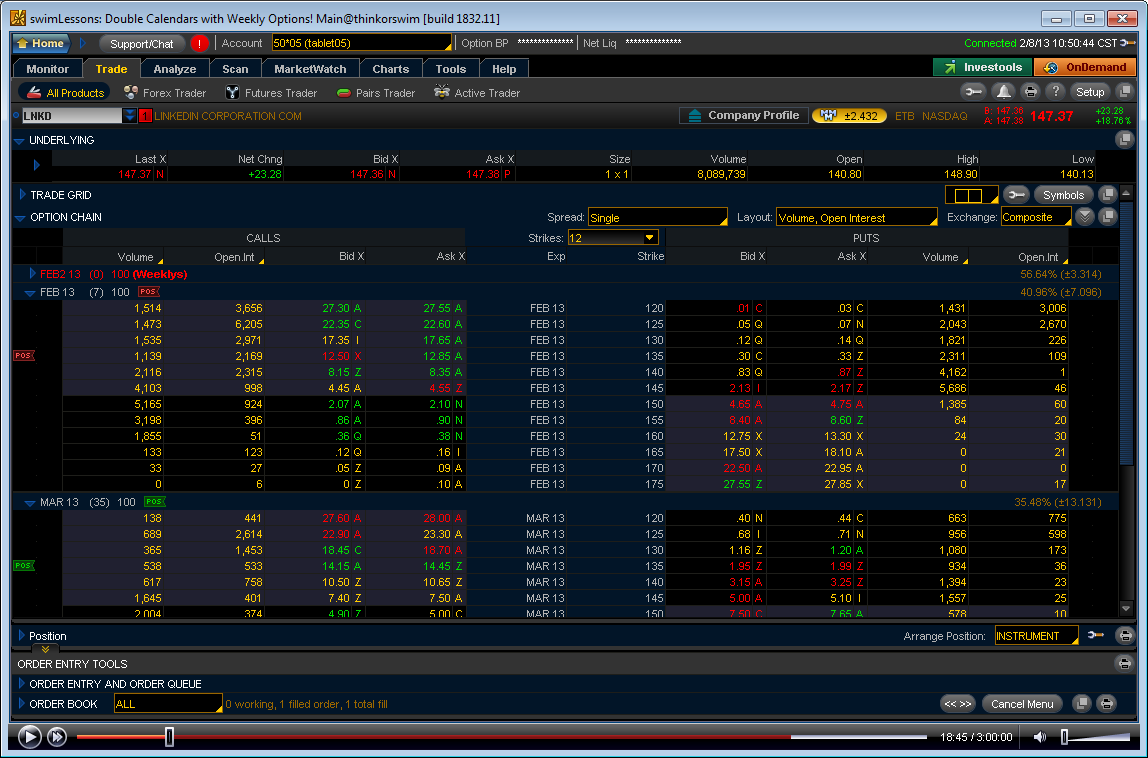Open the Exchange dropdown showing Composite
The image size is (1148, 758).
click(x=1035, y=218)
